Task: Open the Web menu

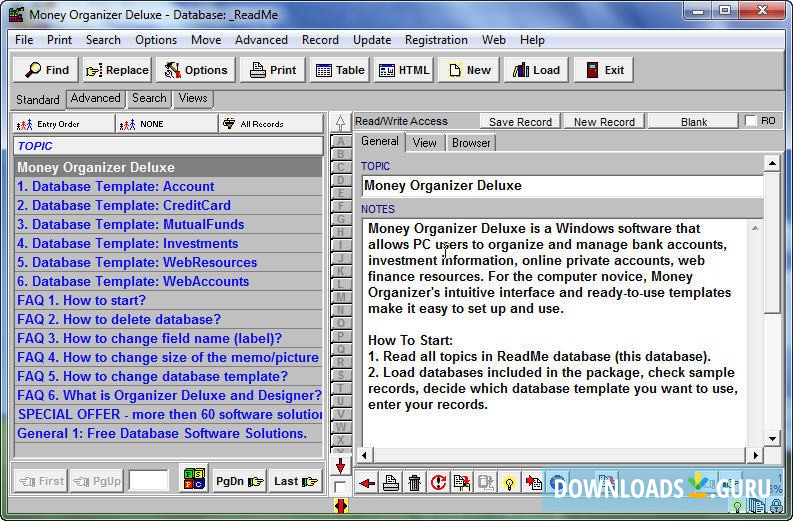Action: click(493, 40)
